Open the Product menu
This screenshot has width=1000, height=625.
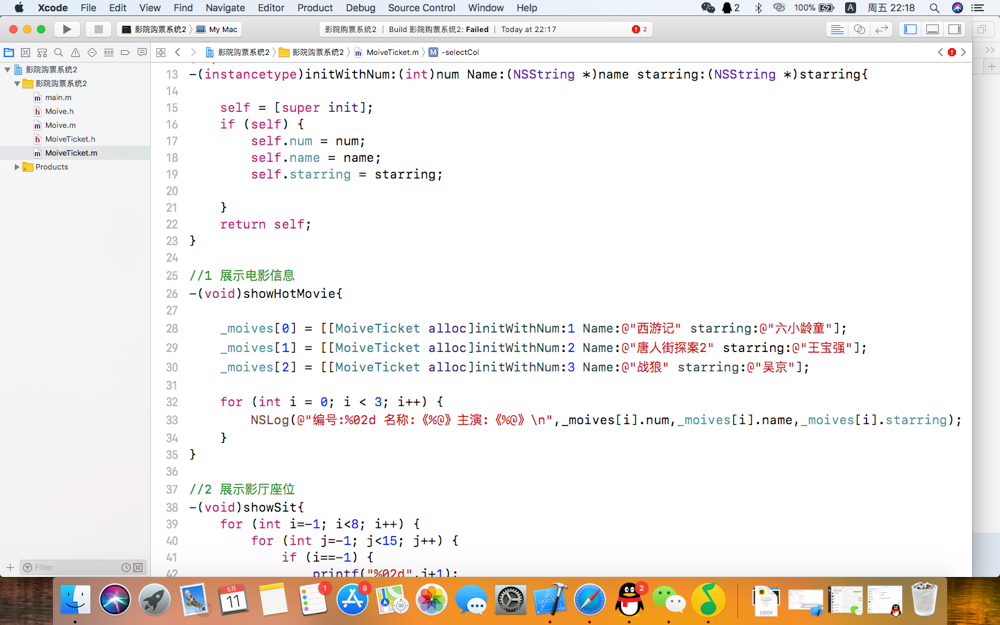click(x=315, y=8)
